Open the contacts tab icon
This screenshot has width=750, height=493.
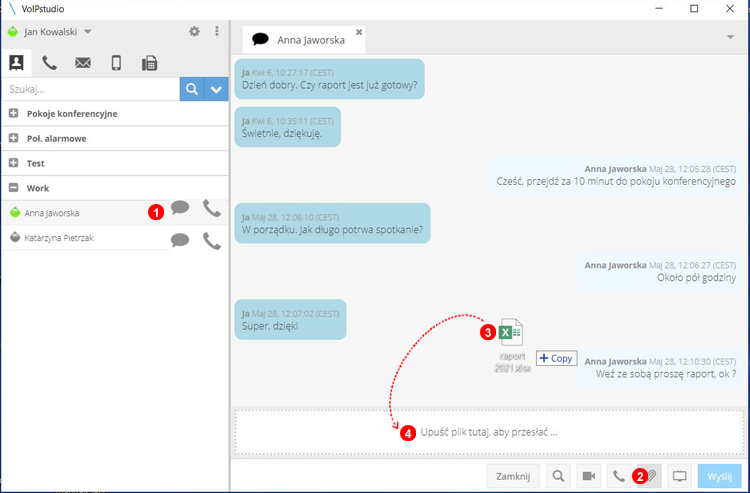click(x=16, y=63)
